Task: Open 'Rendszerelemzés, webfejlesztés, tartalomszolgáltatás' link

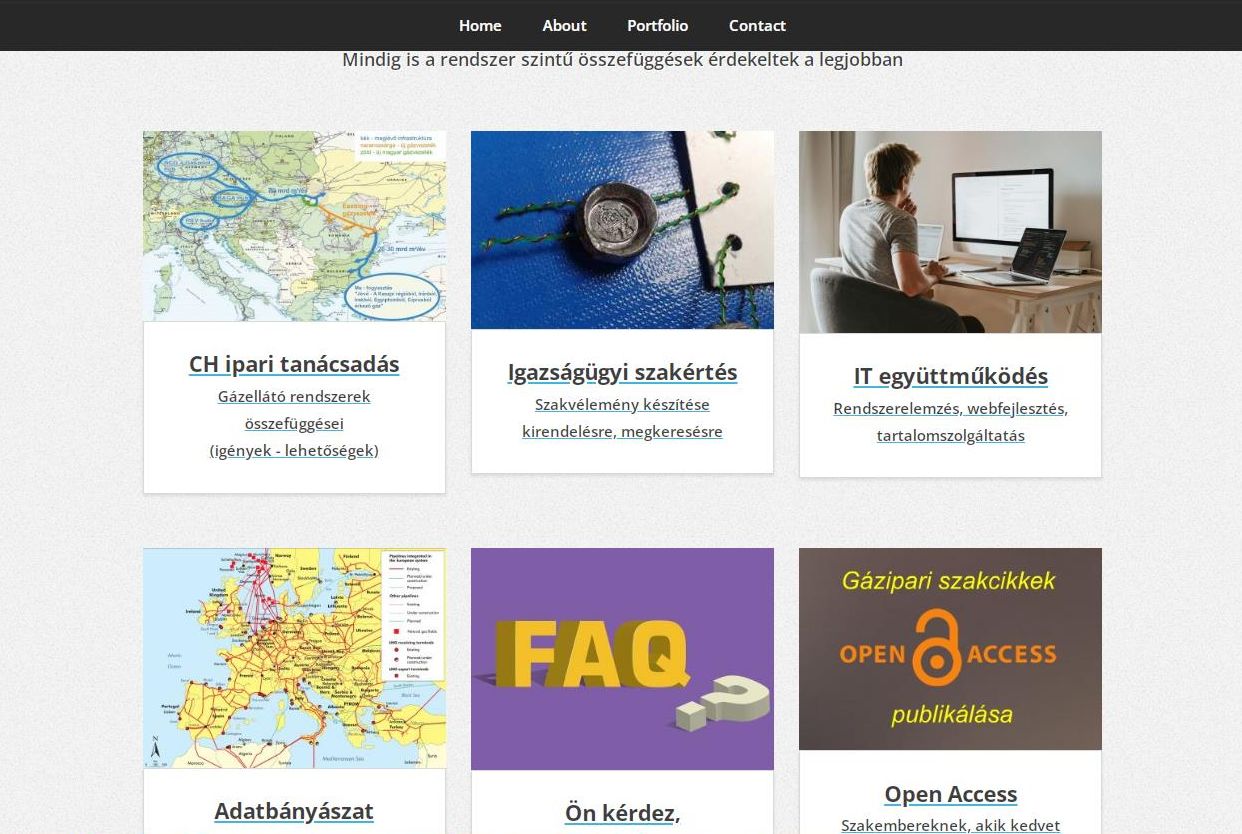Action: coord(949,421)
